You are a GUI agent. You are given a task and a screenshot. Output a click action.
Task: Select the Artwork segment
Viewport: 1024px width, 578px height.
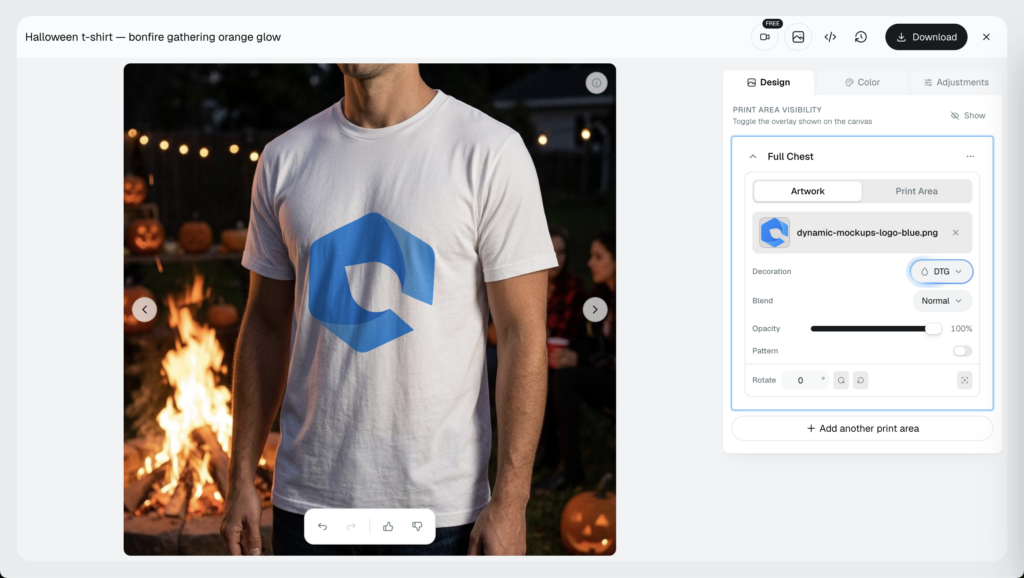(808, 191)
